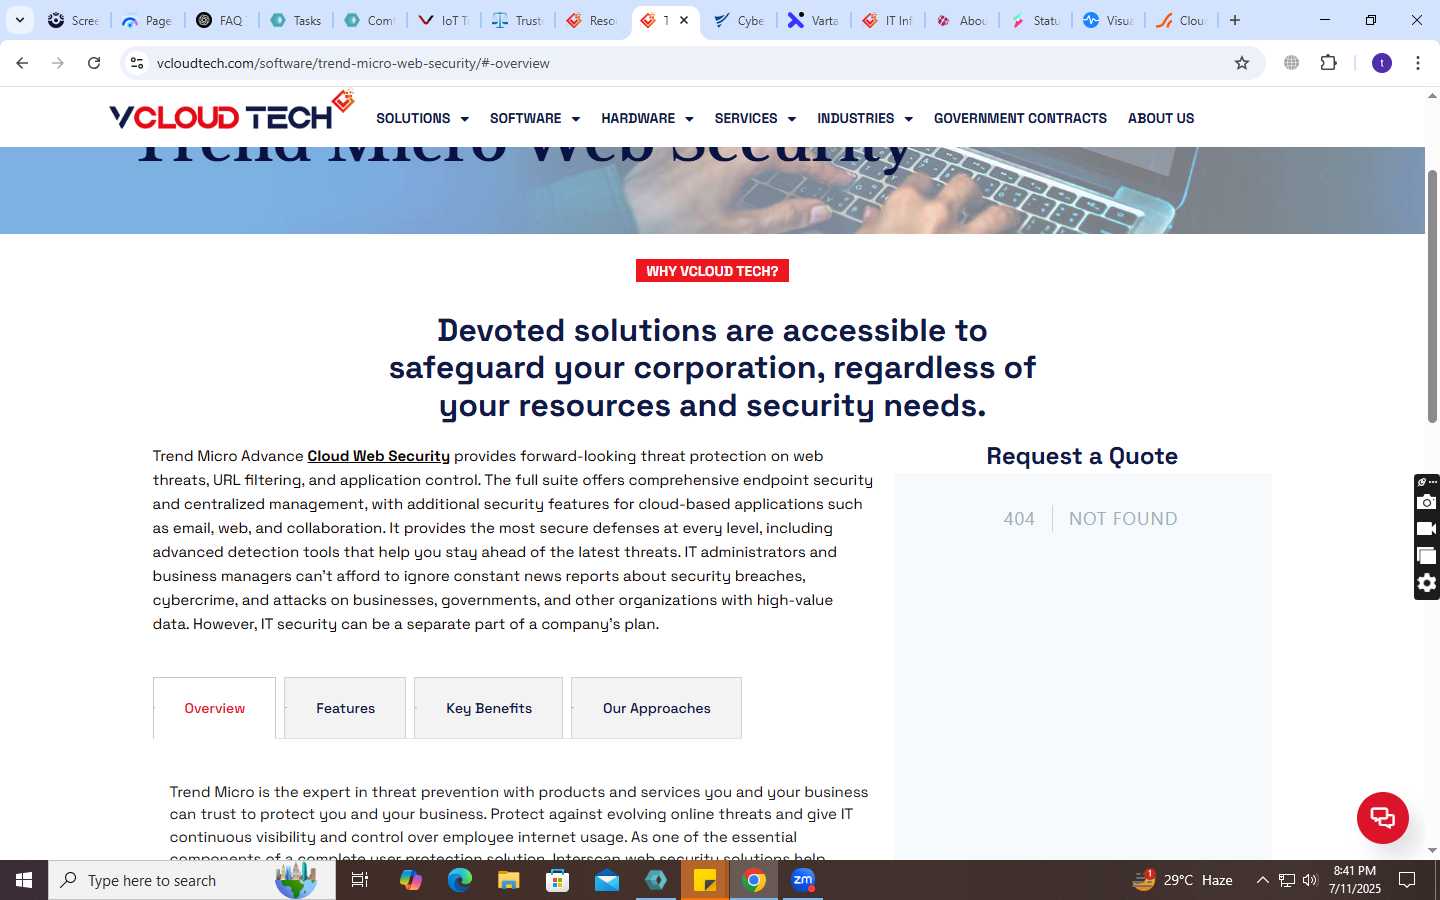Click the Windows taskbar search box
The width and height of the screenshot is (1440, 900).
(x=192, y=880)
